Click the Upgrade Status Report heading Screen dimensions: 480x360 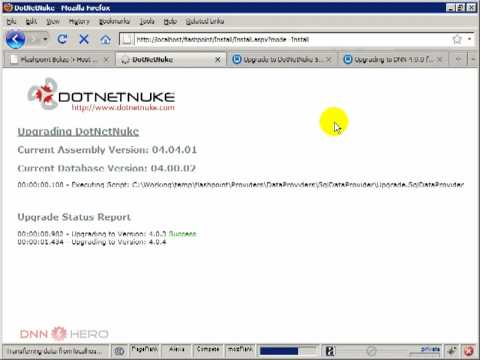click(74, 217)
